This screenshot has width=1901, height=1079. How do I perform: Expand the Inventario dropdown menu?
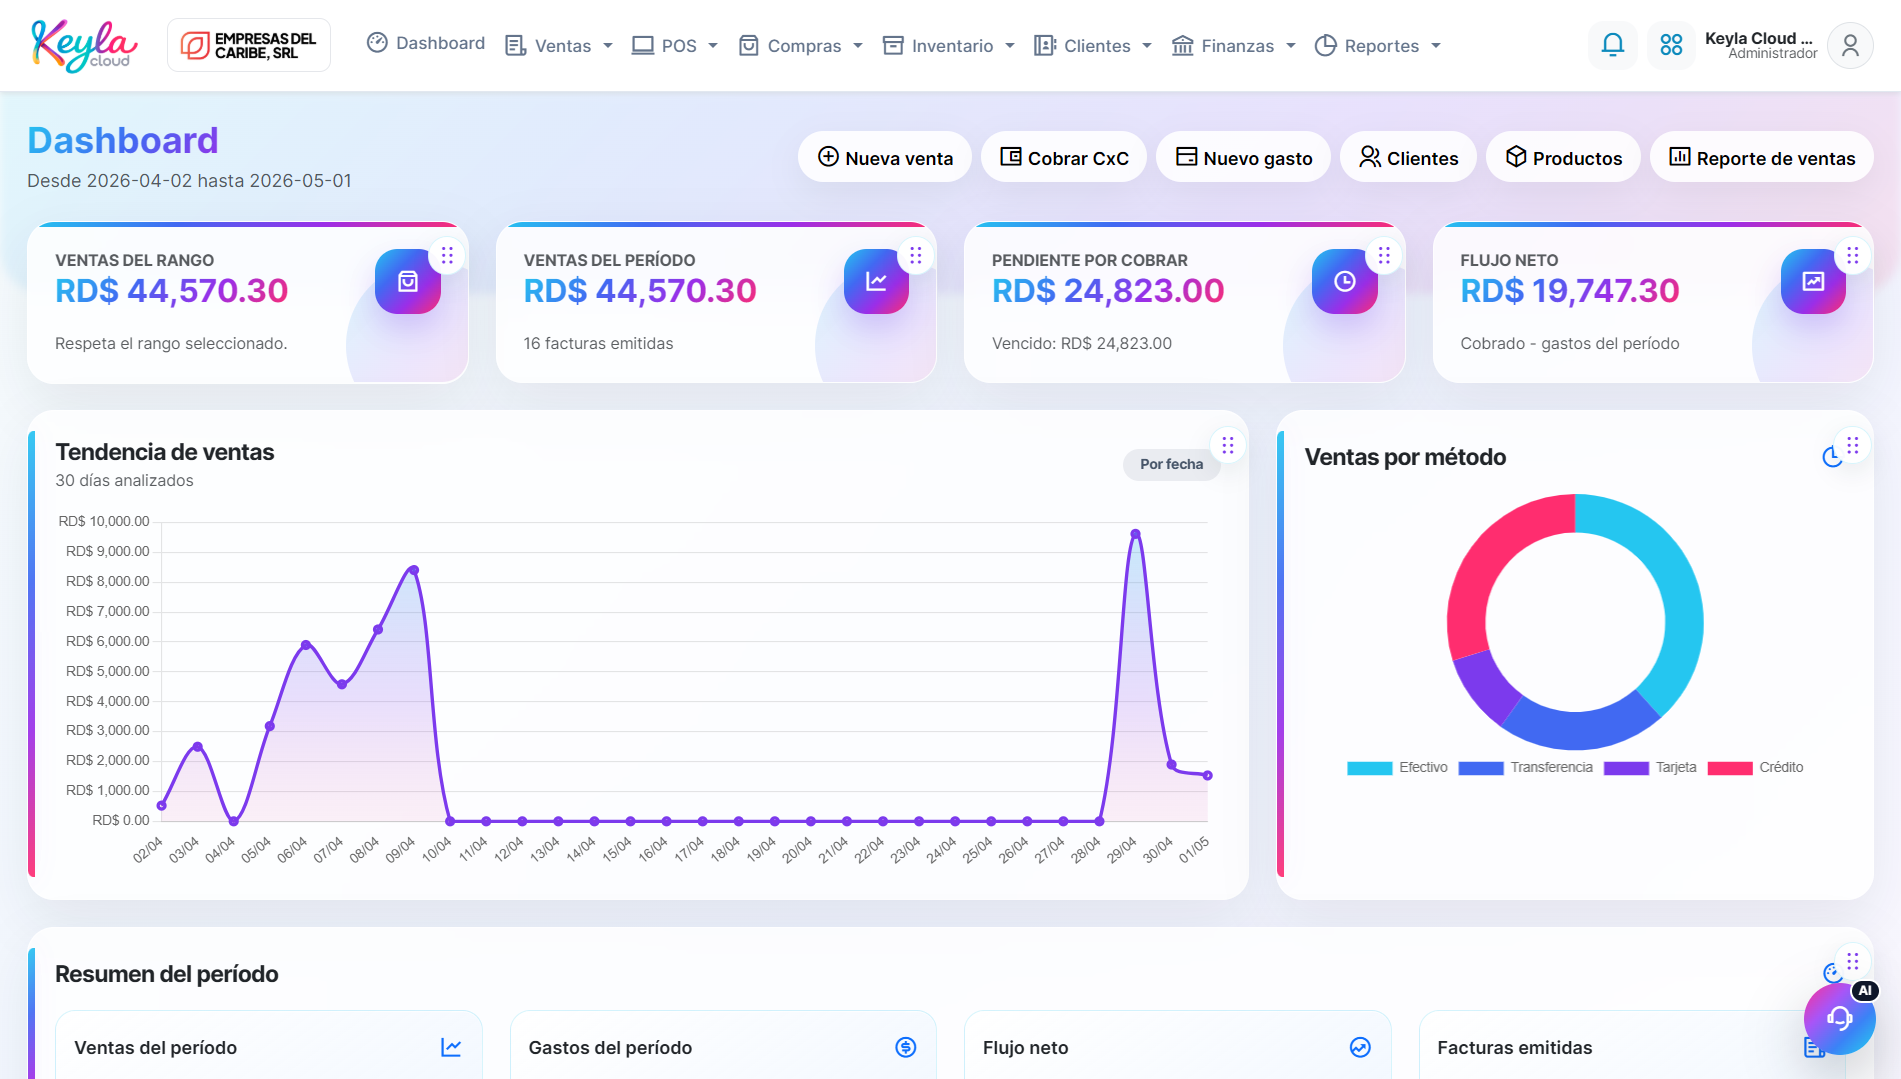click(x=949, y=46)
